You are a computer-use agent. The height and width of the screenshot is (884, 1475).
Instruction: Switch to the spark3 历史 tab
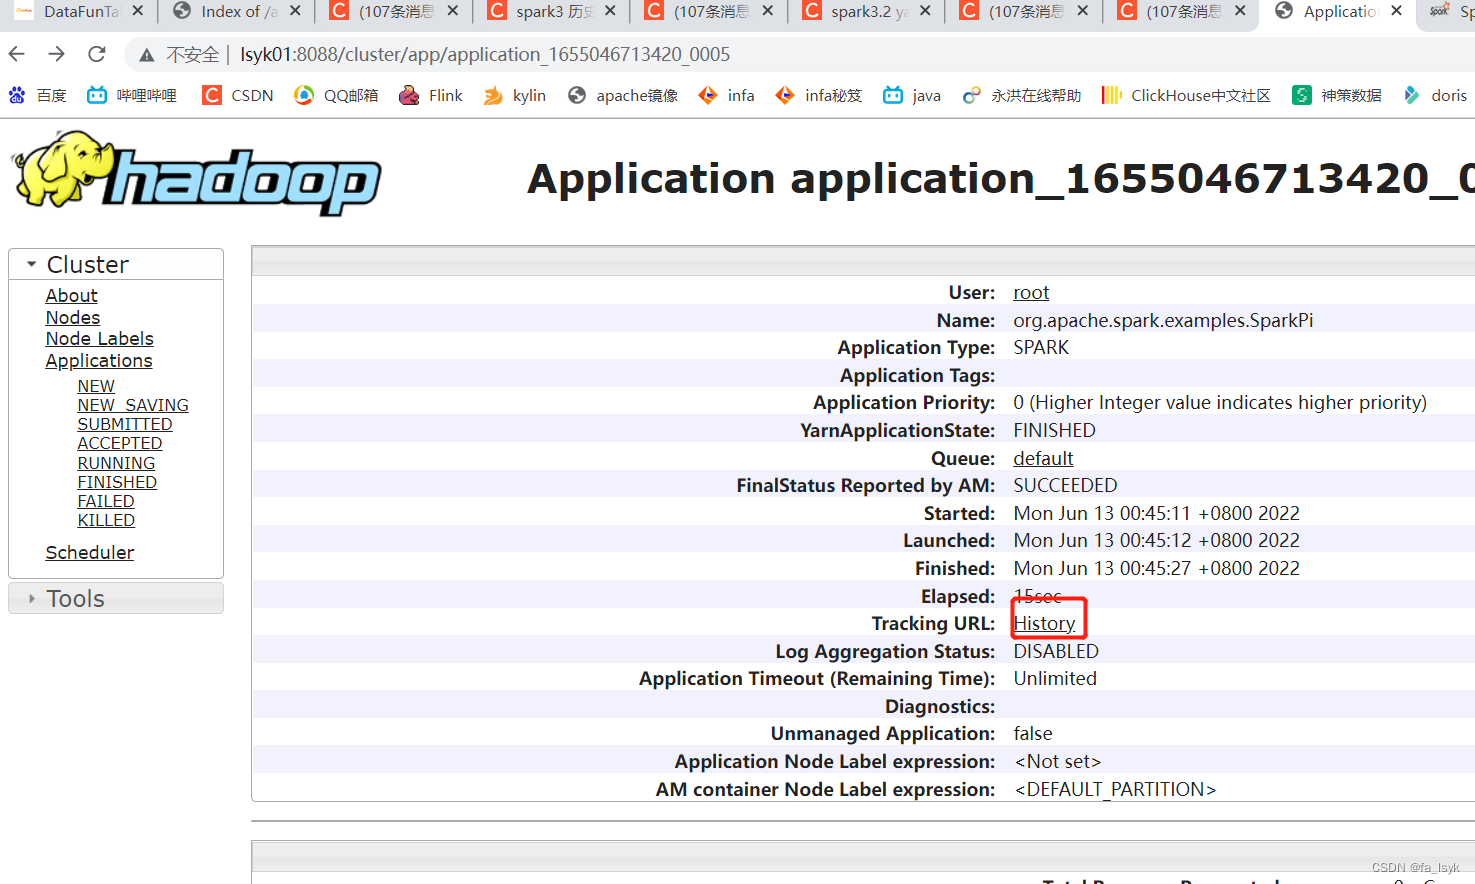click(553, 11)
